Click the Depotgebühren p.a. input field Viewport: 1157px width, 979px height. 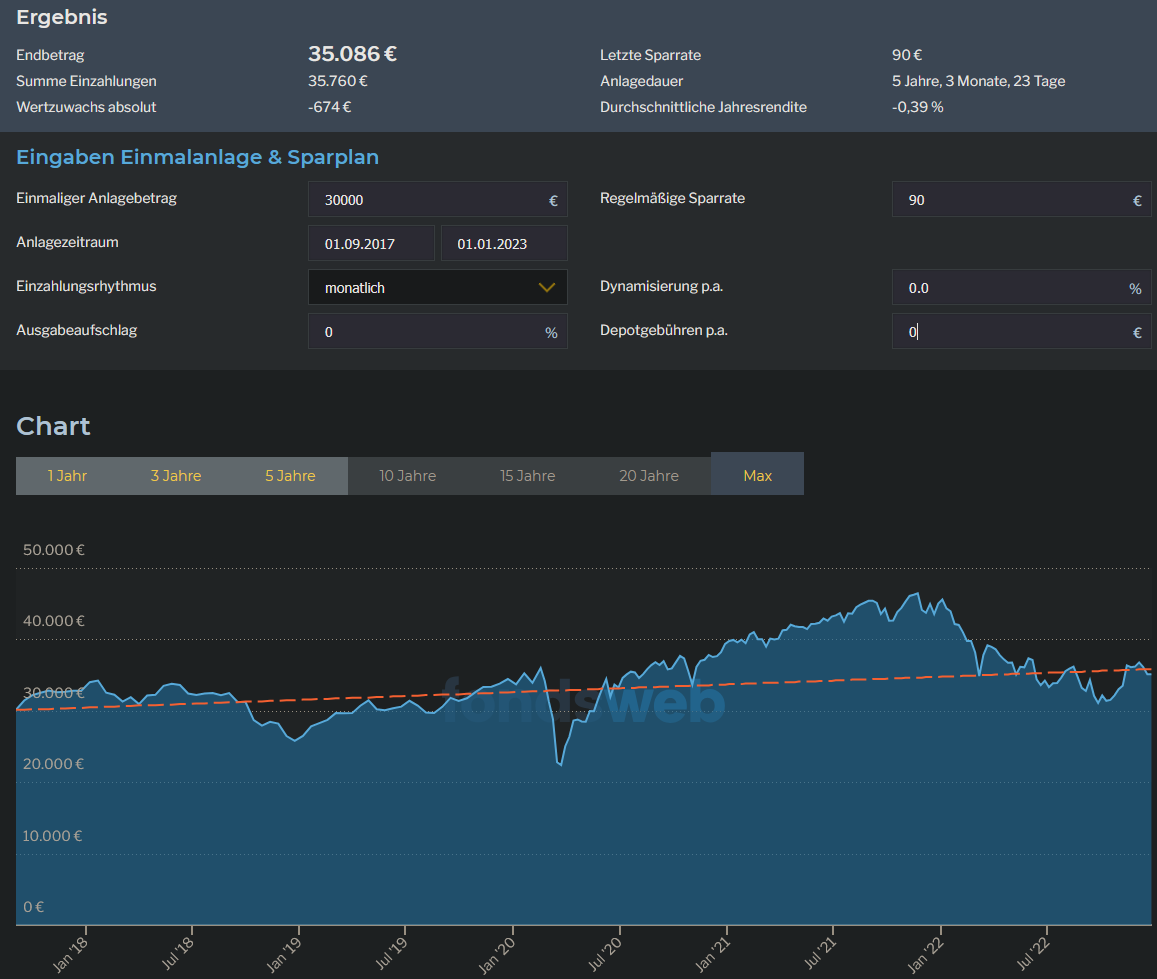click(x=1010, y=332)
